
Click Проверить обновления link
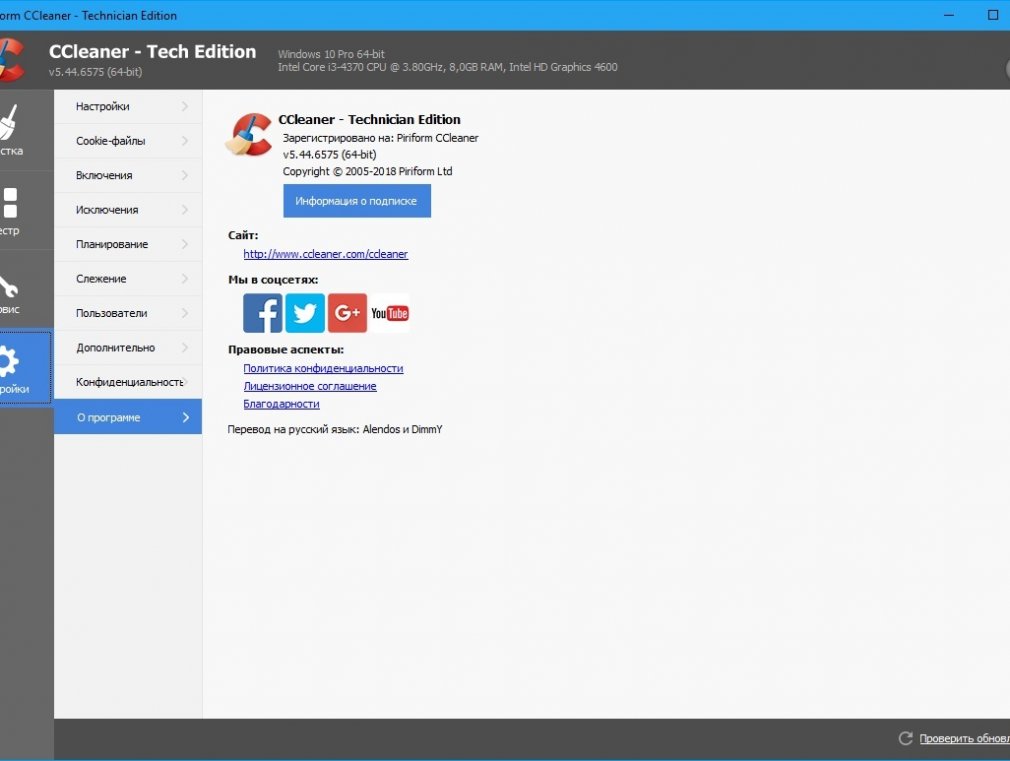pos(964,738)
